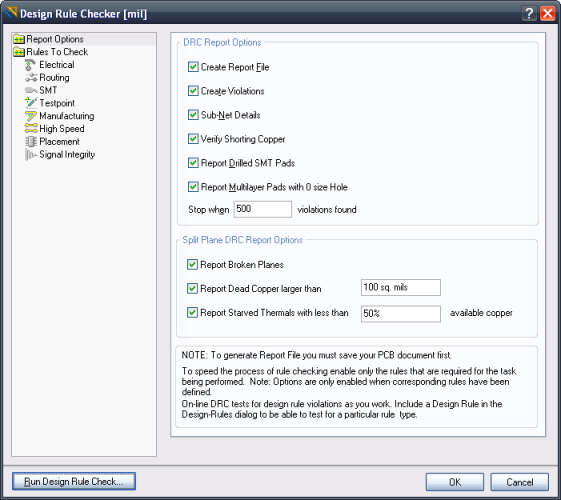This screenshot has width=561, height=500.
Task: Disable Verify Shorting Copper
Action: tap(193, 139)
